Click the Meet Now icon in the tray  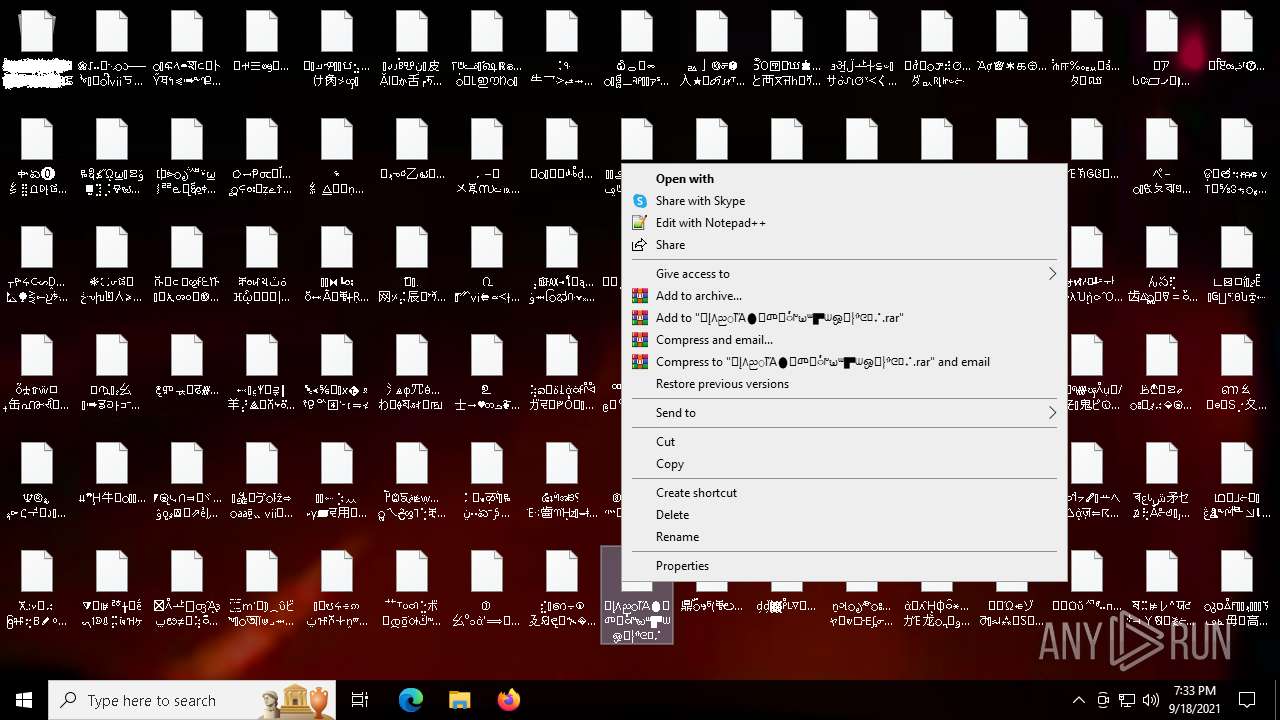tap(1103, 700)
